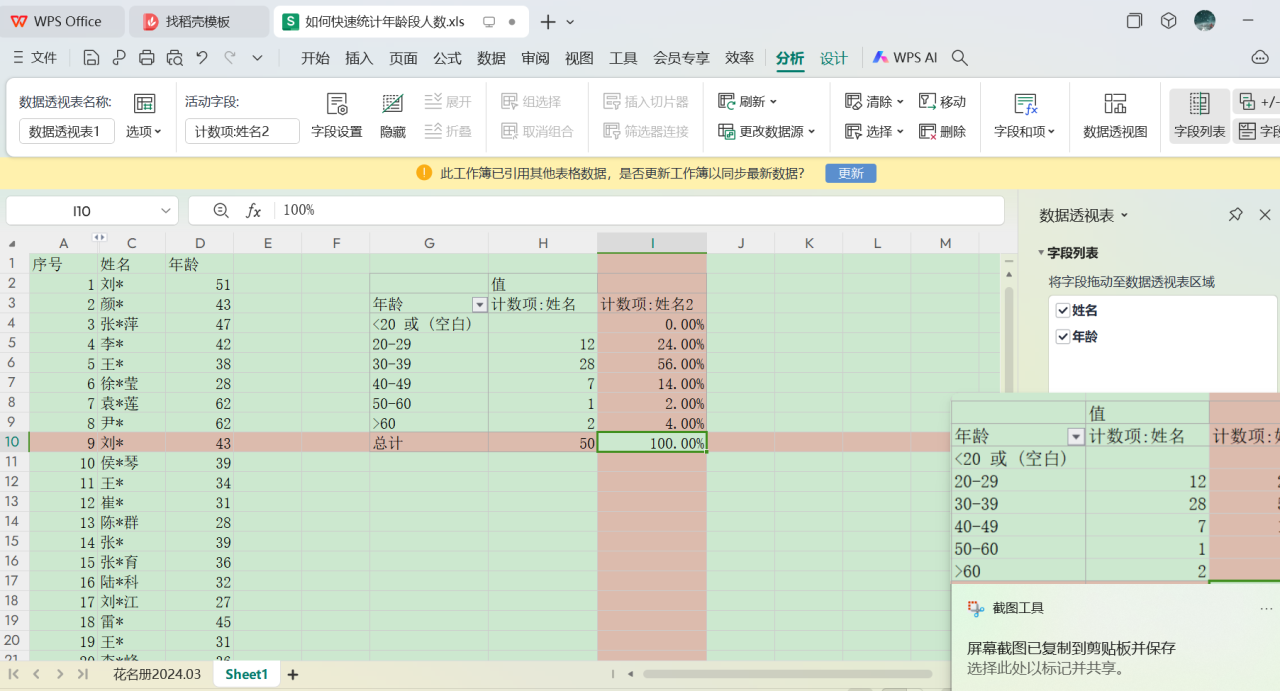Click the 移动 pivot table button
Image resolution: width=1280 pixels, height=691 pixels.
[943, 102]
